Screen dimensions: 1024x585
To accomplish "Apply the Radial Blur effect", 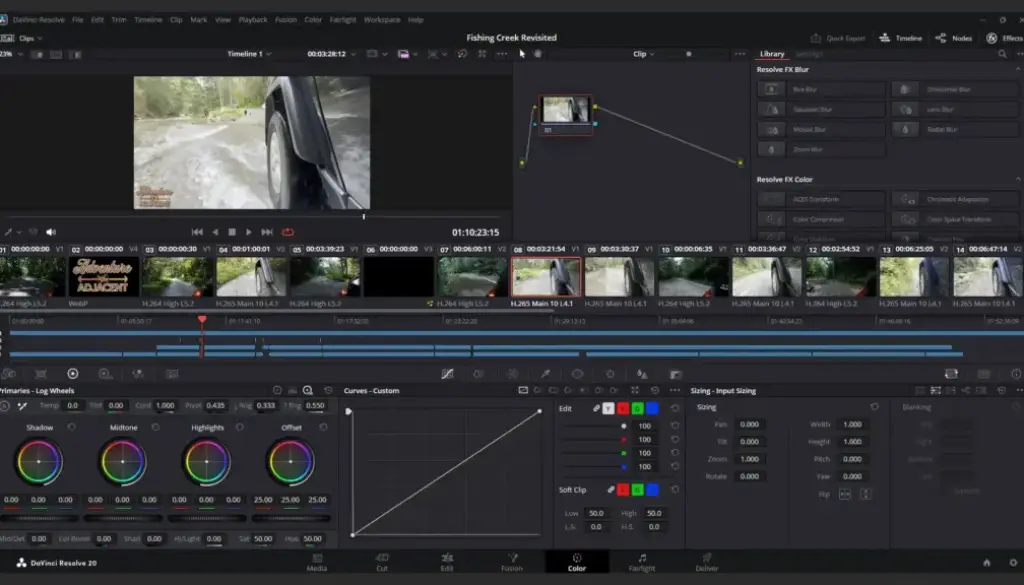I will coord(940,130).
